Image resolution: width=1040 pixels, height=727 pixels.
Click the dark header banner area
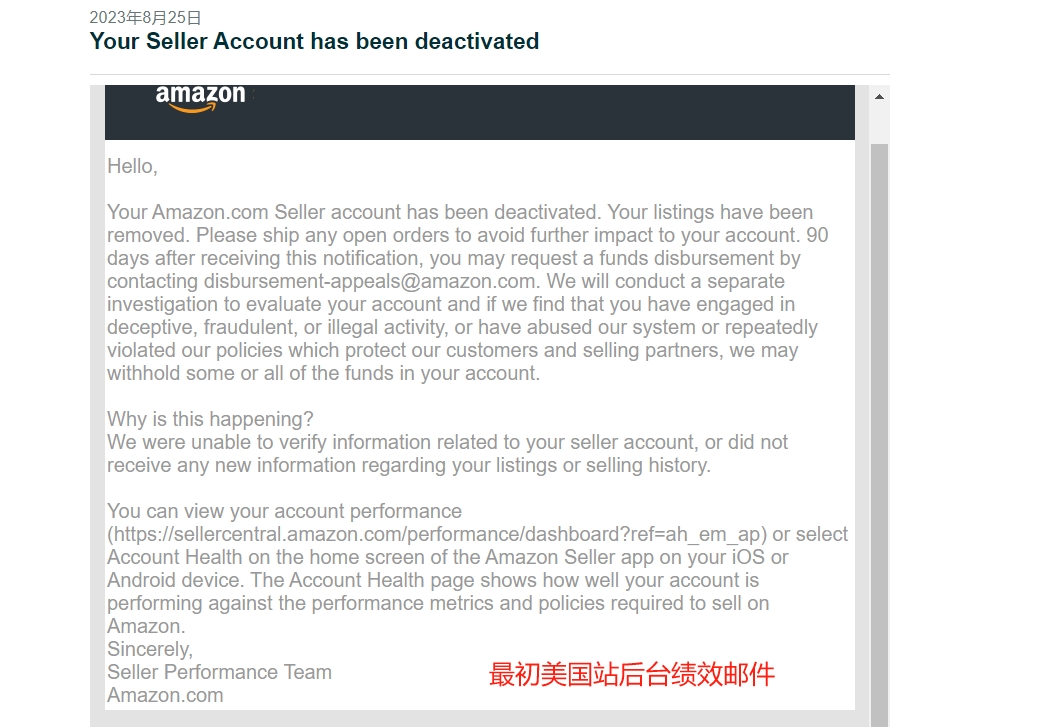[x=480, y=112]
